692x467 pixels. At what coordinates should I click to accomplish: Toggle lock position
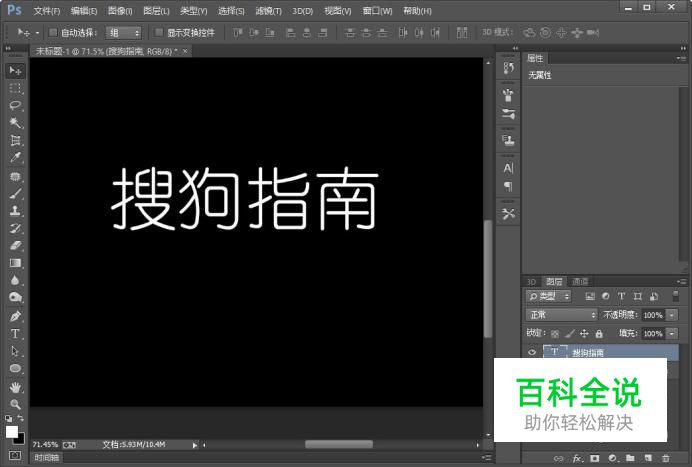[x=584, y=334]
